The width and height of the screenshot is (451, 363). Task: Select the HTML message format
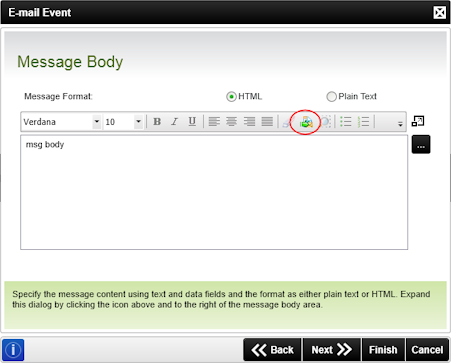click(231, 97)
